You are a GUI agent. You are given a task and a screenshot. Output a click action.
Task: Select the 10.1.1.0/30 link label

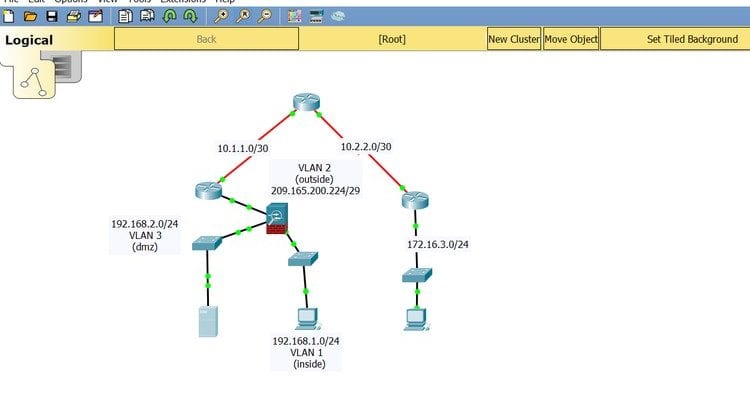click(x=243, y=149)
